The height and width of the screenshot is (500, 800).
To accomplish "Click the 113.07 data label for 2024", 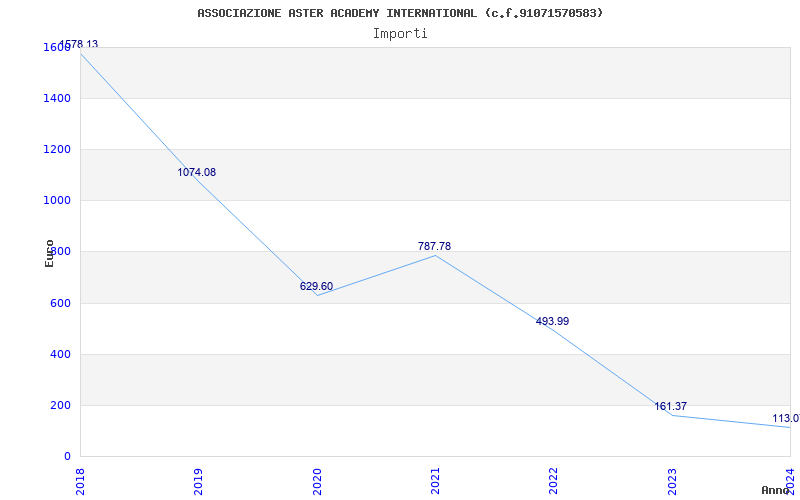I will (x=786, y=418).
